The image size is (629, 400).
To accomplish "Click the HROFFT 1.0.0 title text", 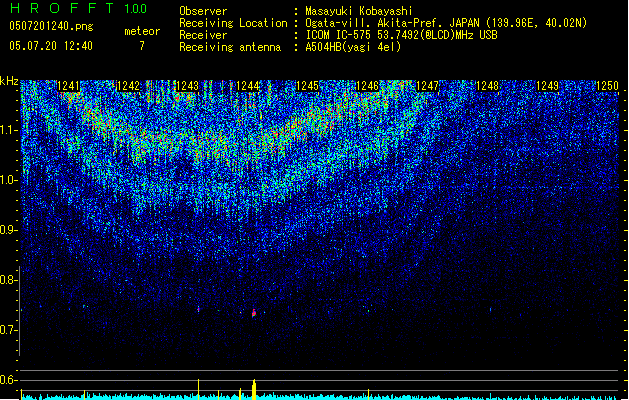I will coord(78,8).
